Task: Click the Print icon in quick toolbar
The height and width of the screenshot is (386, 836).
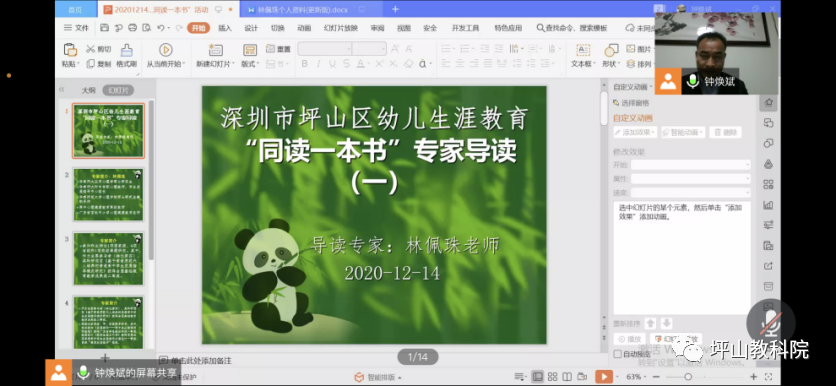Action: [x=132, y=28]
